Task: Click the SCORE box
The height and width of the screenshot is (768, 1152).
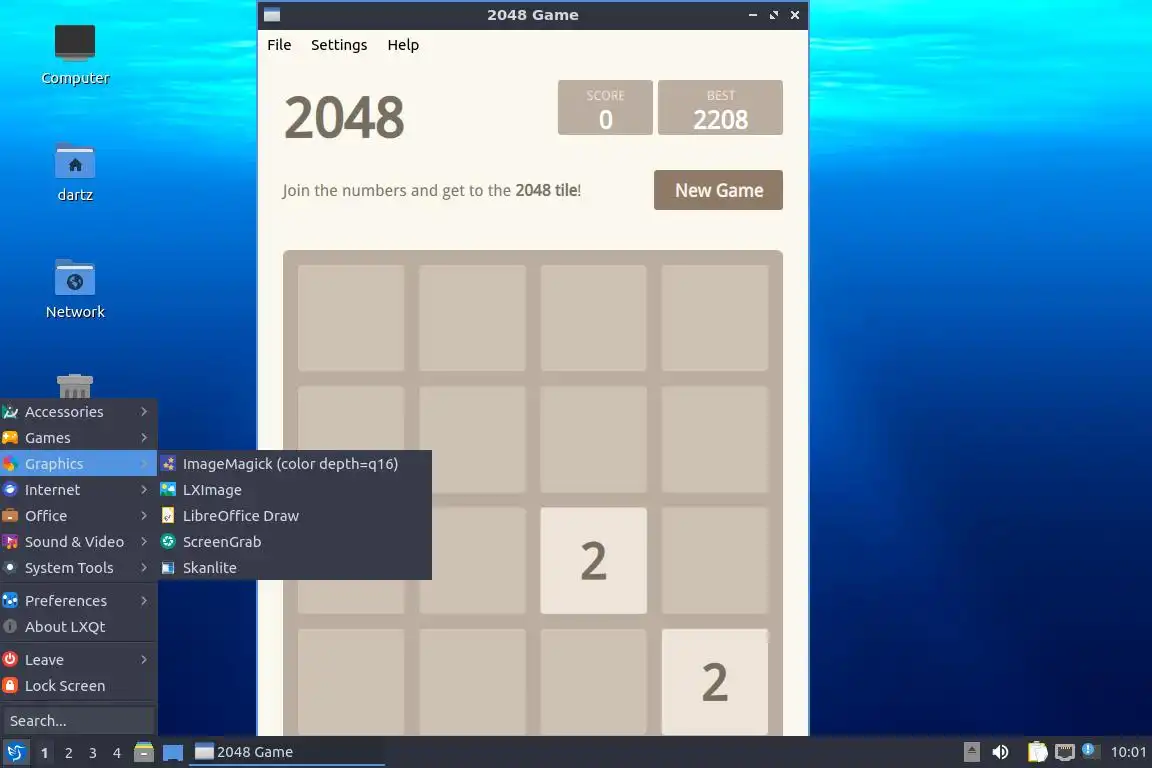Action: coord(605,107)
